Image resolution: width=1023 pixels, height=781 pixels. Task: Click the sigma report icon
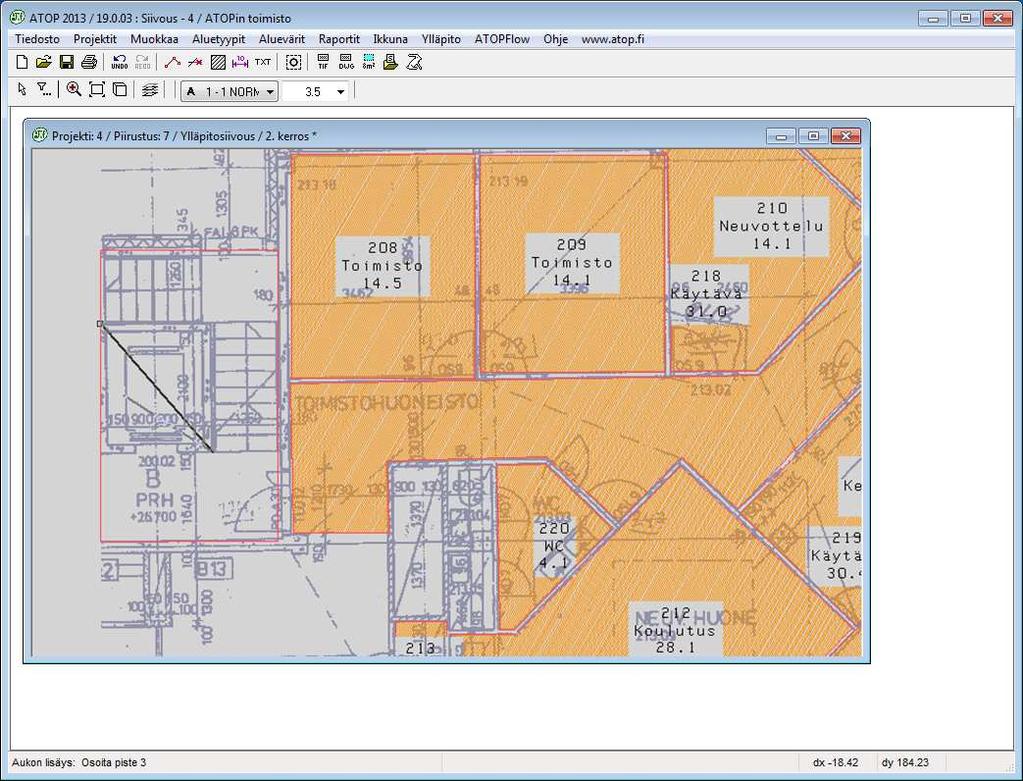(x=414, y=62)
